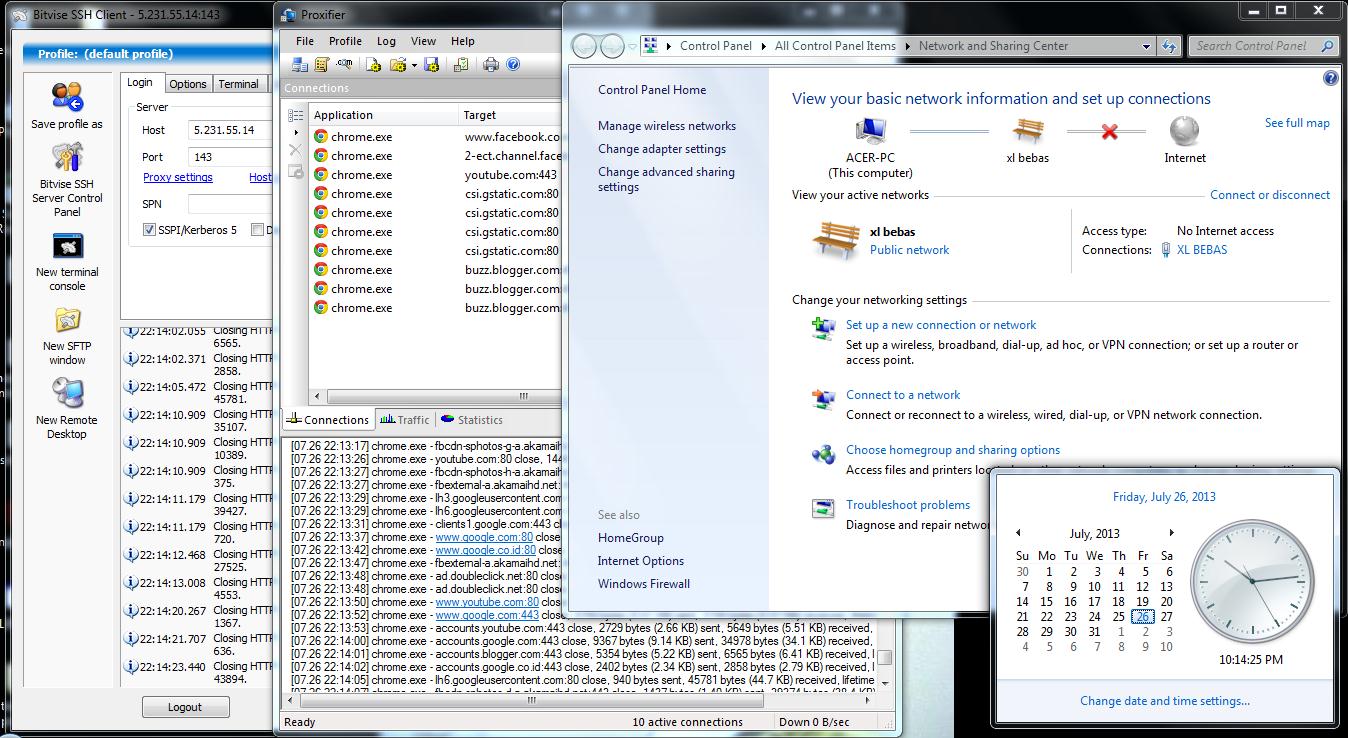The image size is (1348, 738).
Task: Click the large xl bebas active network icon
Action: 835,240
